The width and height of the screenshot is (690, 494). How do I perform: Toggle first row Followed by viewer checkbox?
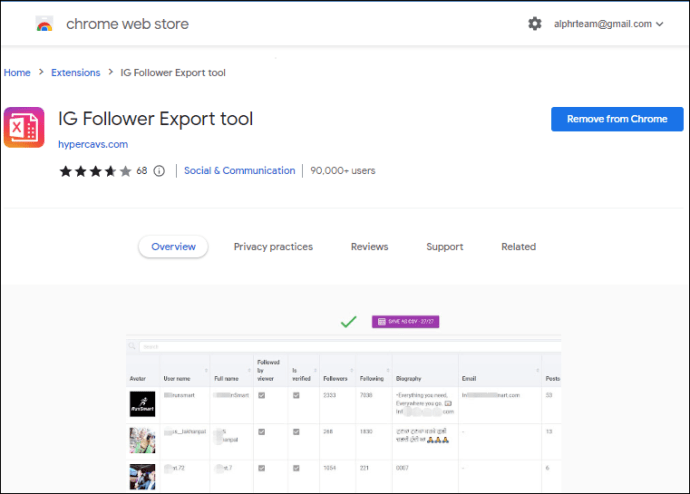[x=261, y=396]
